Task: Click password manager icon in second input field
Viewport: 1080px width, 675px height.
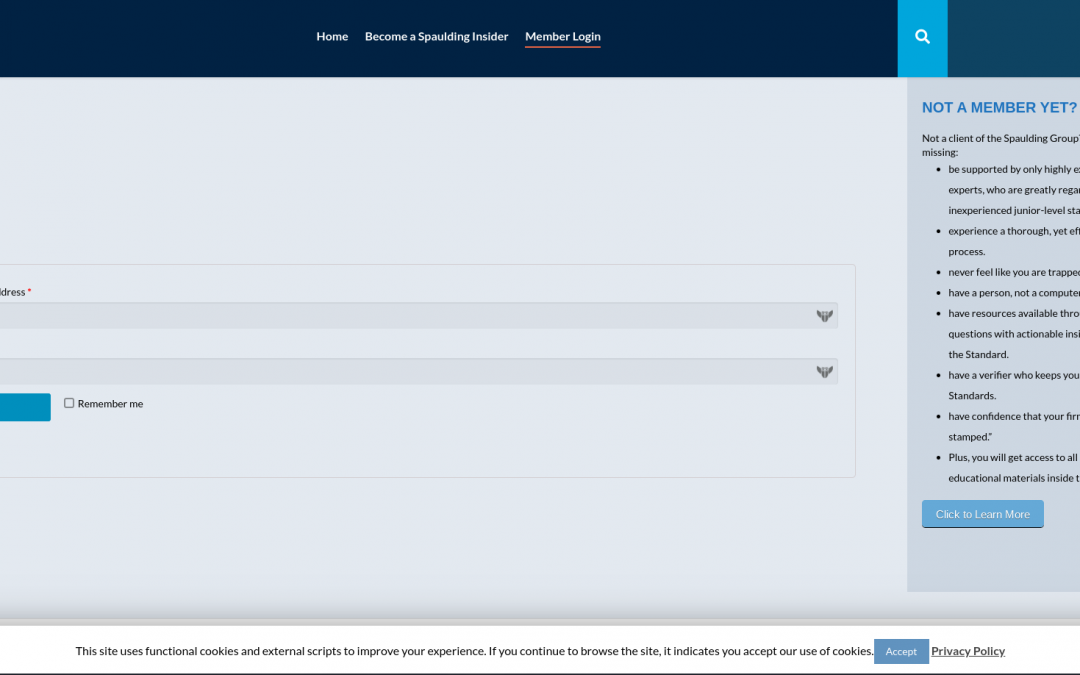Action: click(824, 372)
